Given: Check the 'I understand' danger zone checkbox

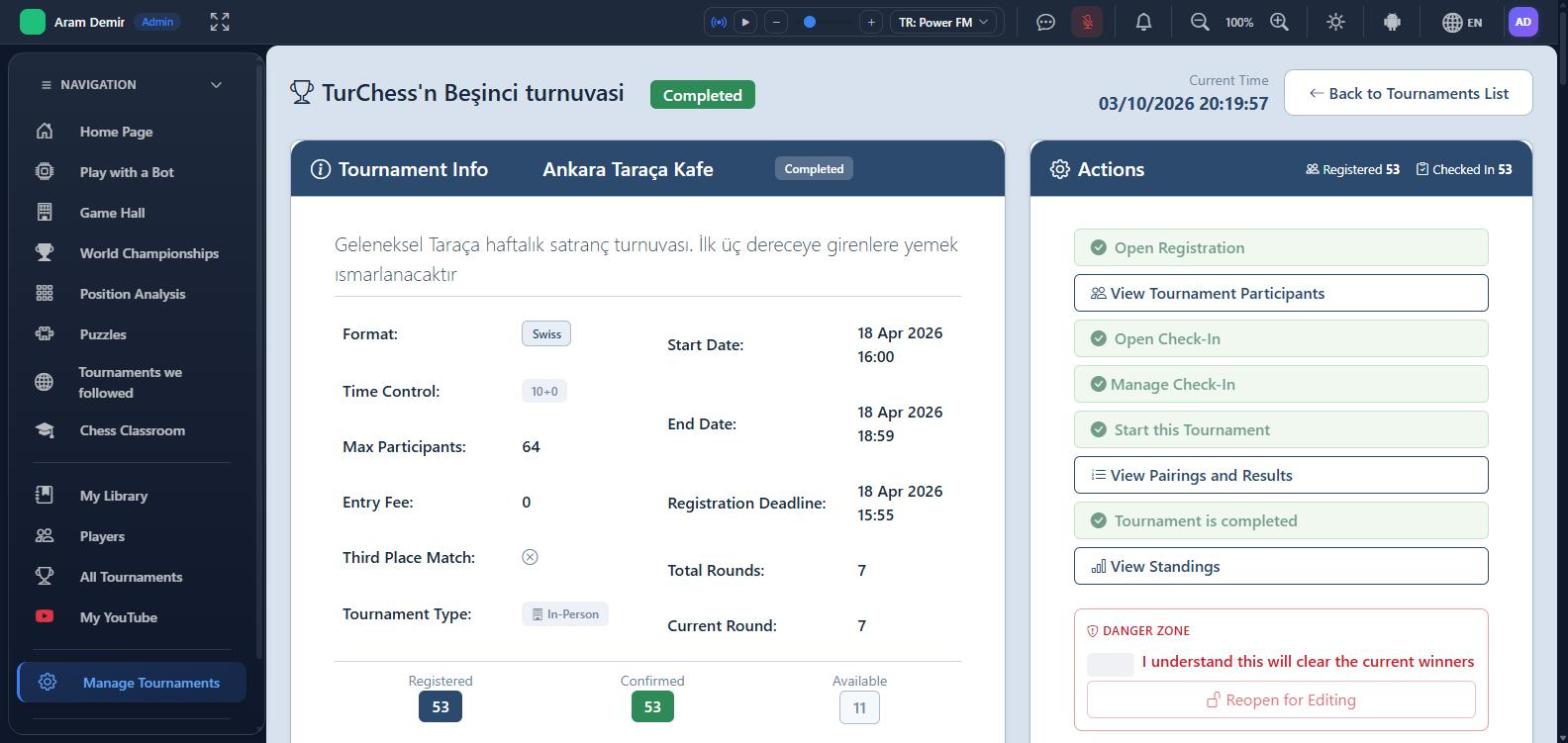Looking at the screenshot, I should click(x=1110, y=664).
